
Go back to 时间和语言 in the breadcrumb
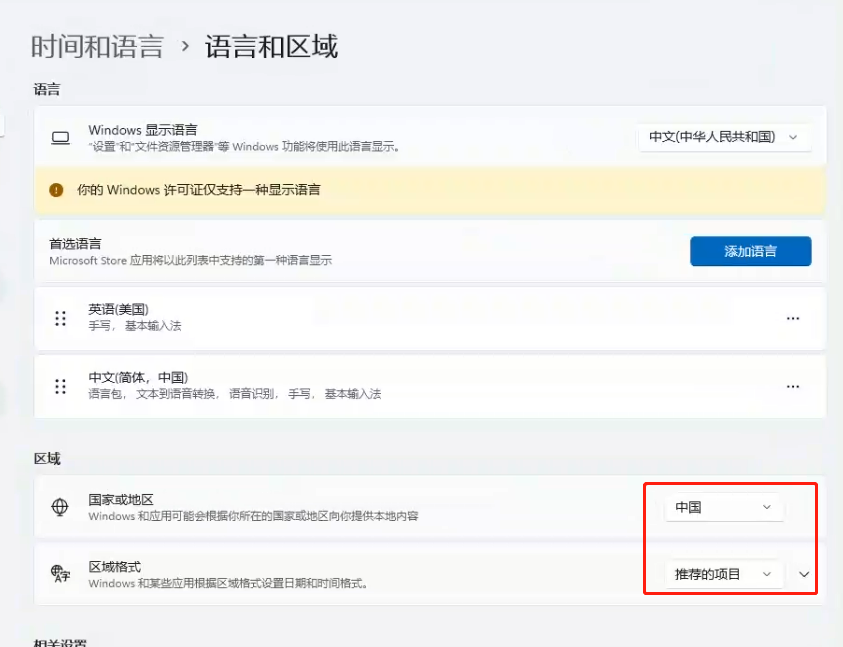[x=97, y=46]
